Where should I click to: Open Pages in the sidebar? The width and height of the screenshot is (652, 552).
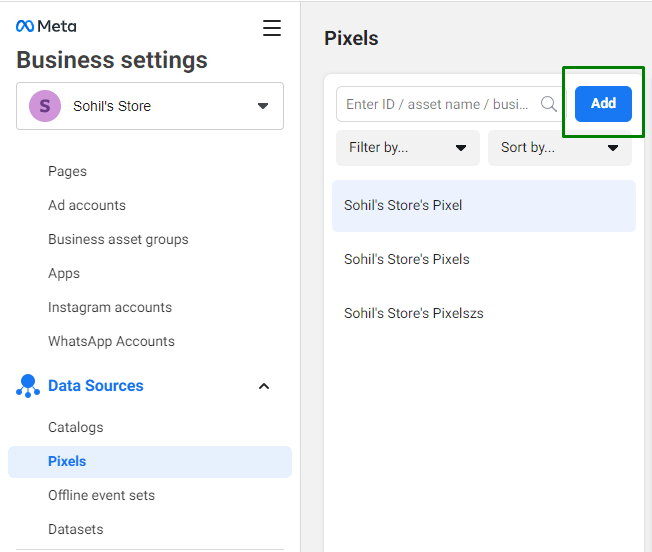click(67, 171)
